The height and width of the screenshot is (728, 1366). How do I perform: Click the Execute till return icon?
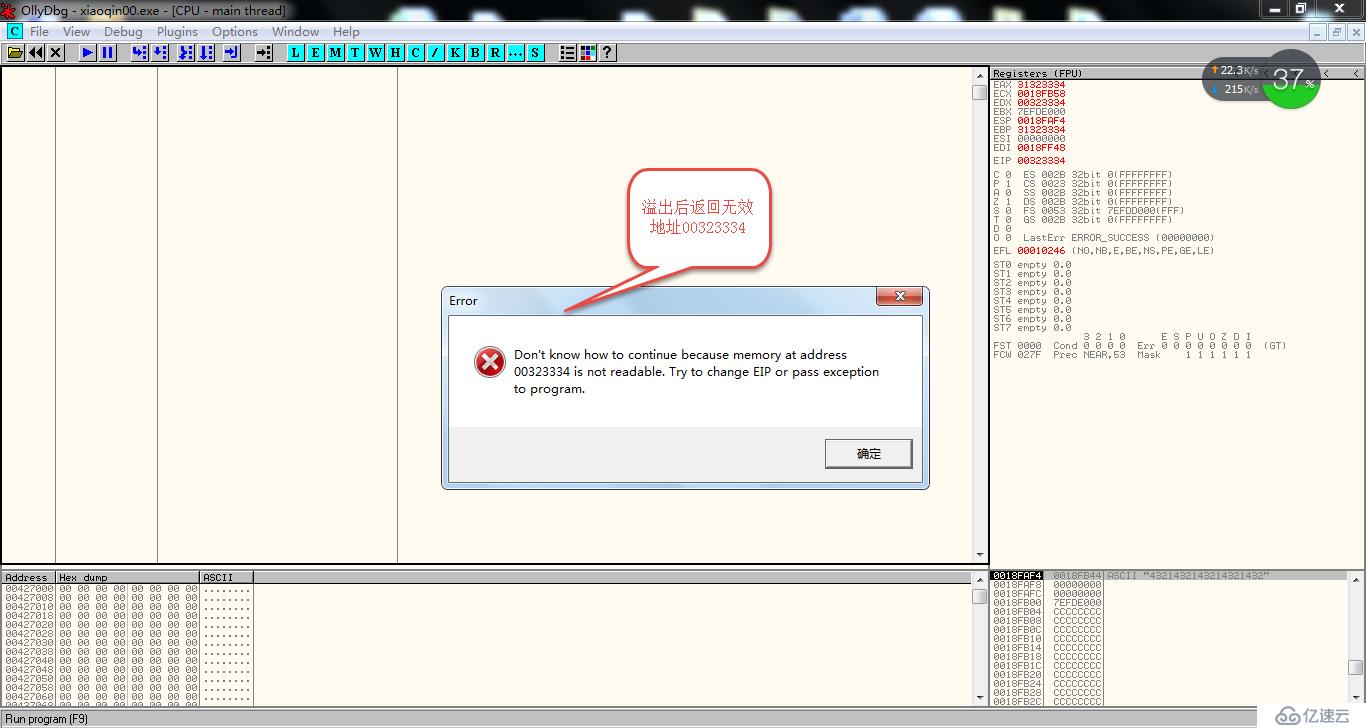[x=232, y=53]
